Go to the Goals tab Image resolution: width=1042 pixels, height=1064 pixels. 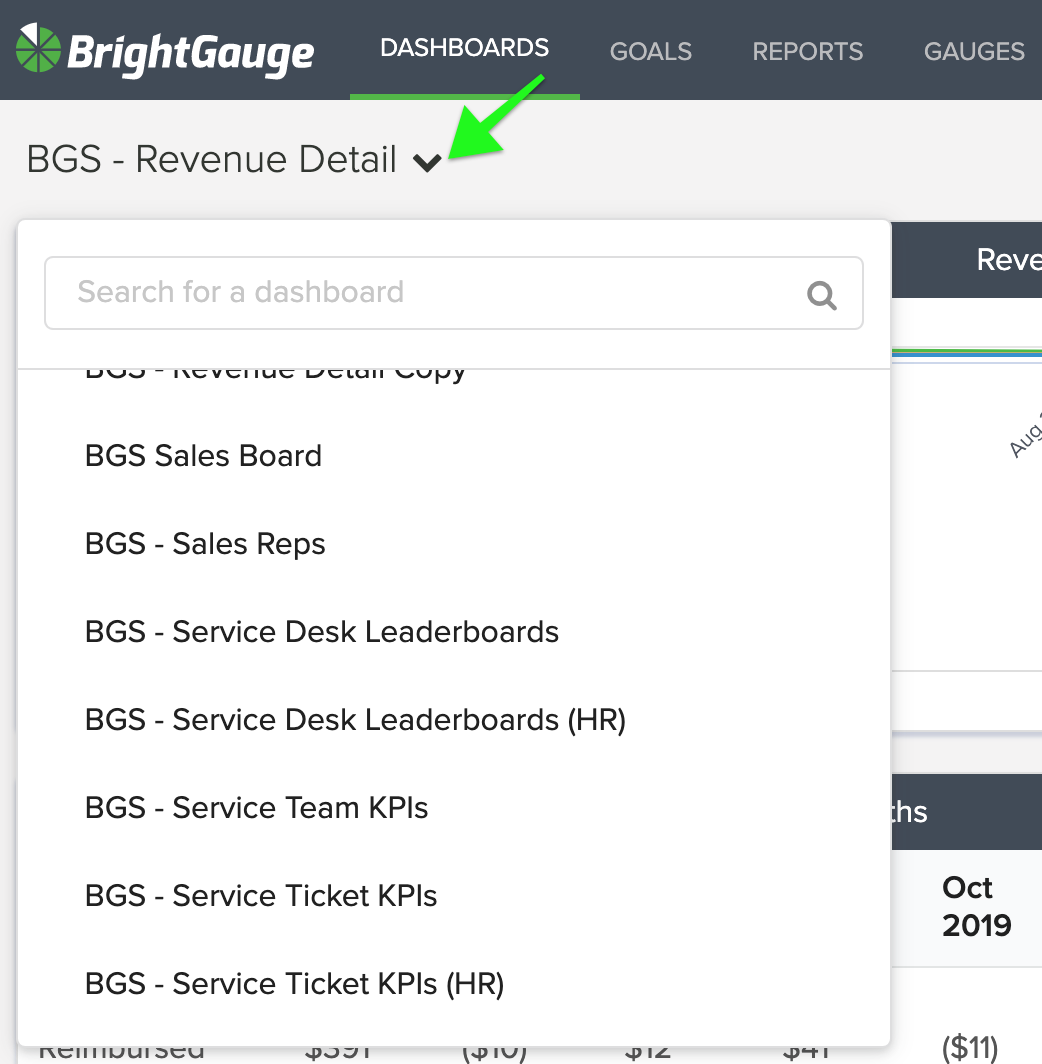651,52
